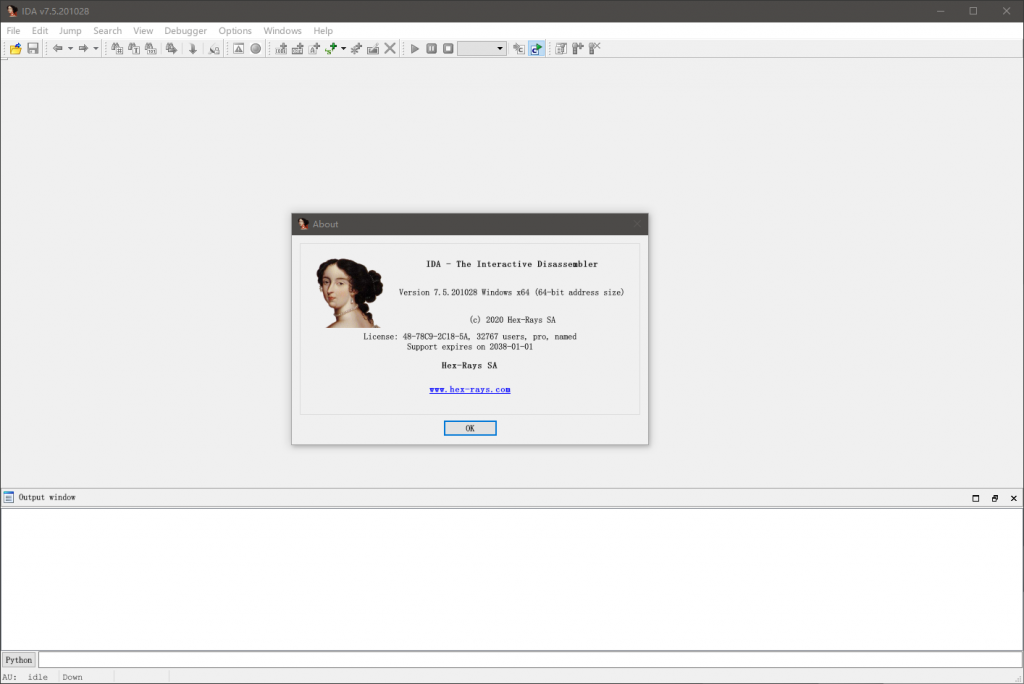This screenshot has width=1024, height=684.
Task: Pause process with the pause icon
Action: 432,48
